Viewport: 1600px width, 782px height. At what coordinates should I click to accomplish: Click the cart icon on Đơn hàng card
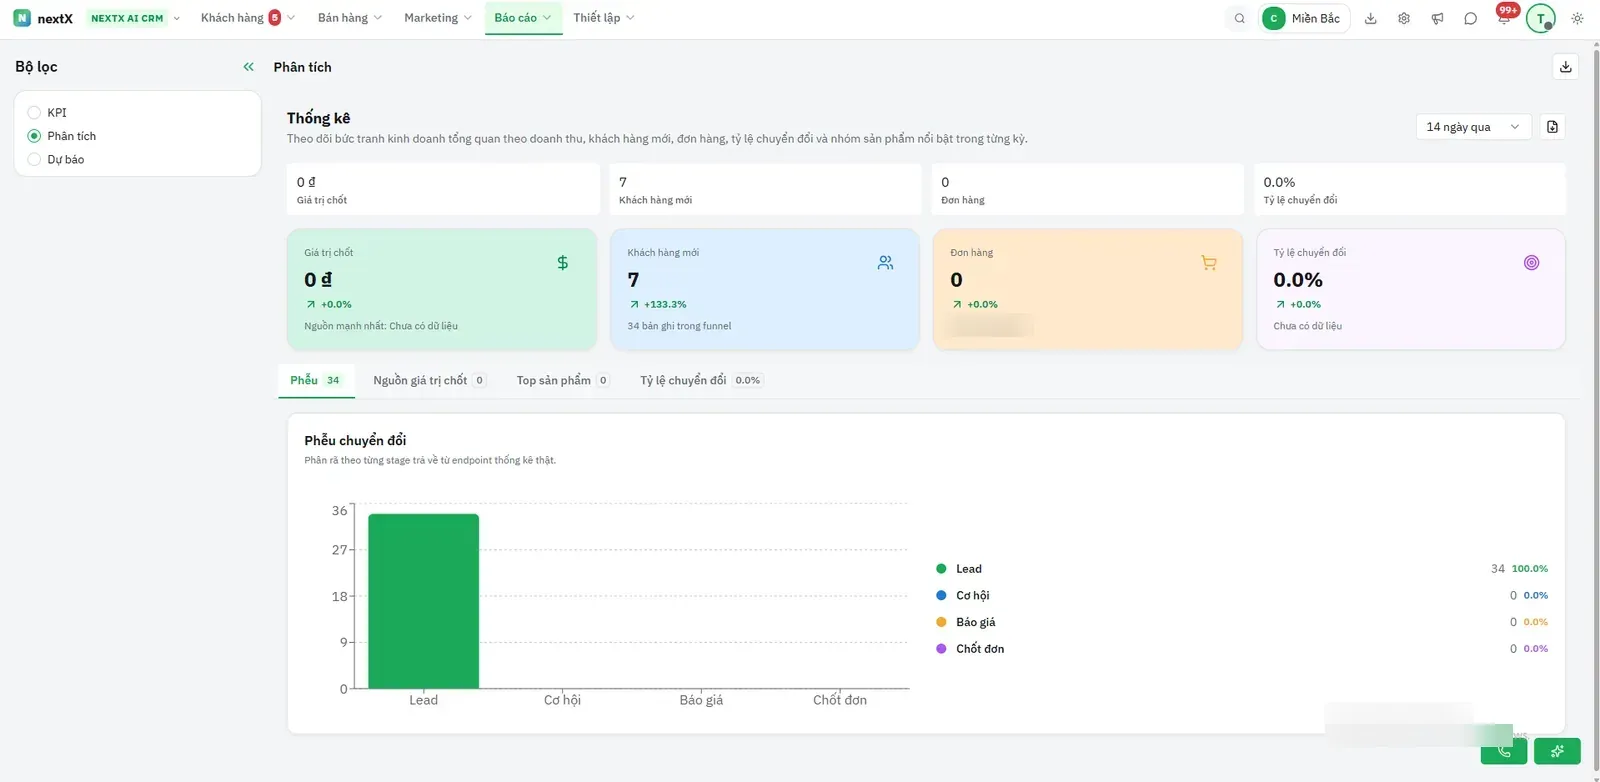1209,262
